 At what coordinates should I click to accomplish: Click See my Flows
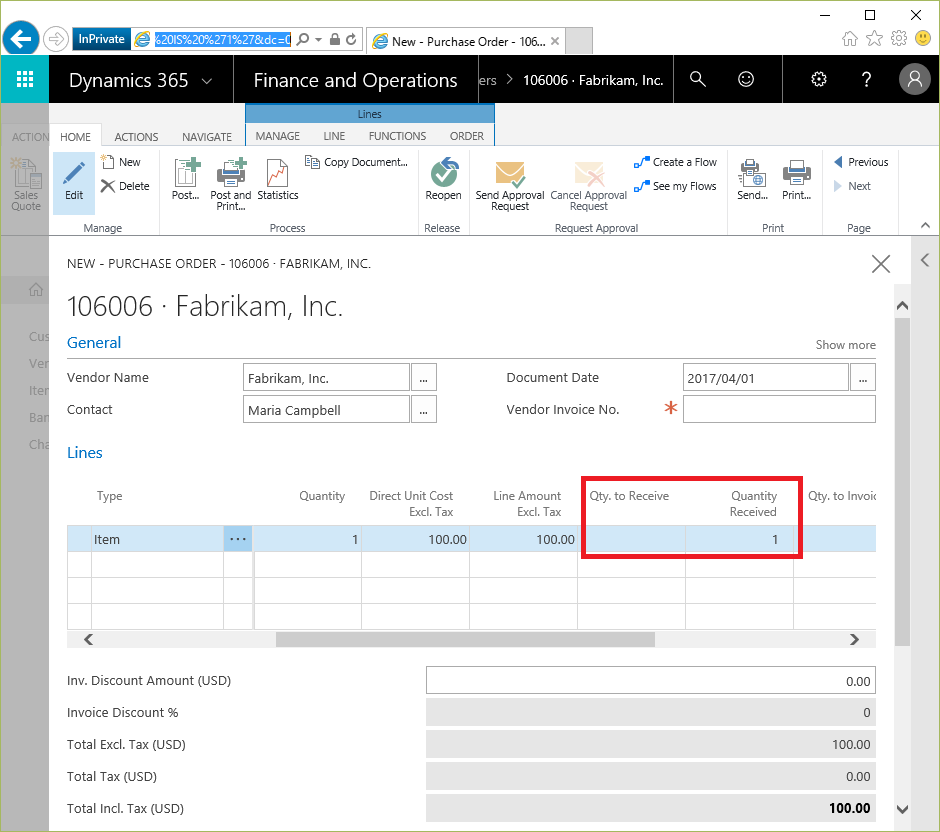(676, 186)
